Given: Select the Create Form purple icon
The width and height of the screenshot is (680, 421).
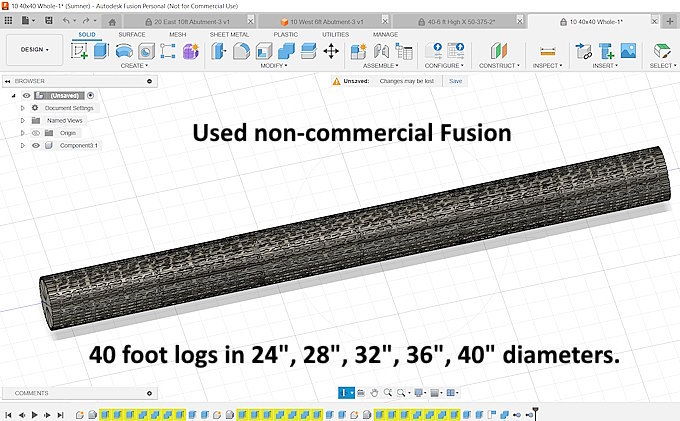Looking at the screenshot, I should (x=190, y=51).
